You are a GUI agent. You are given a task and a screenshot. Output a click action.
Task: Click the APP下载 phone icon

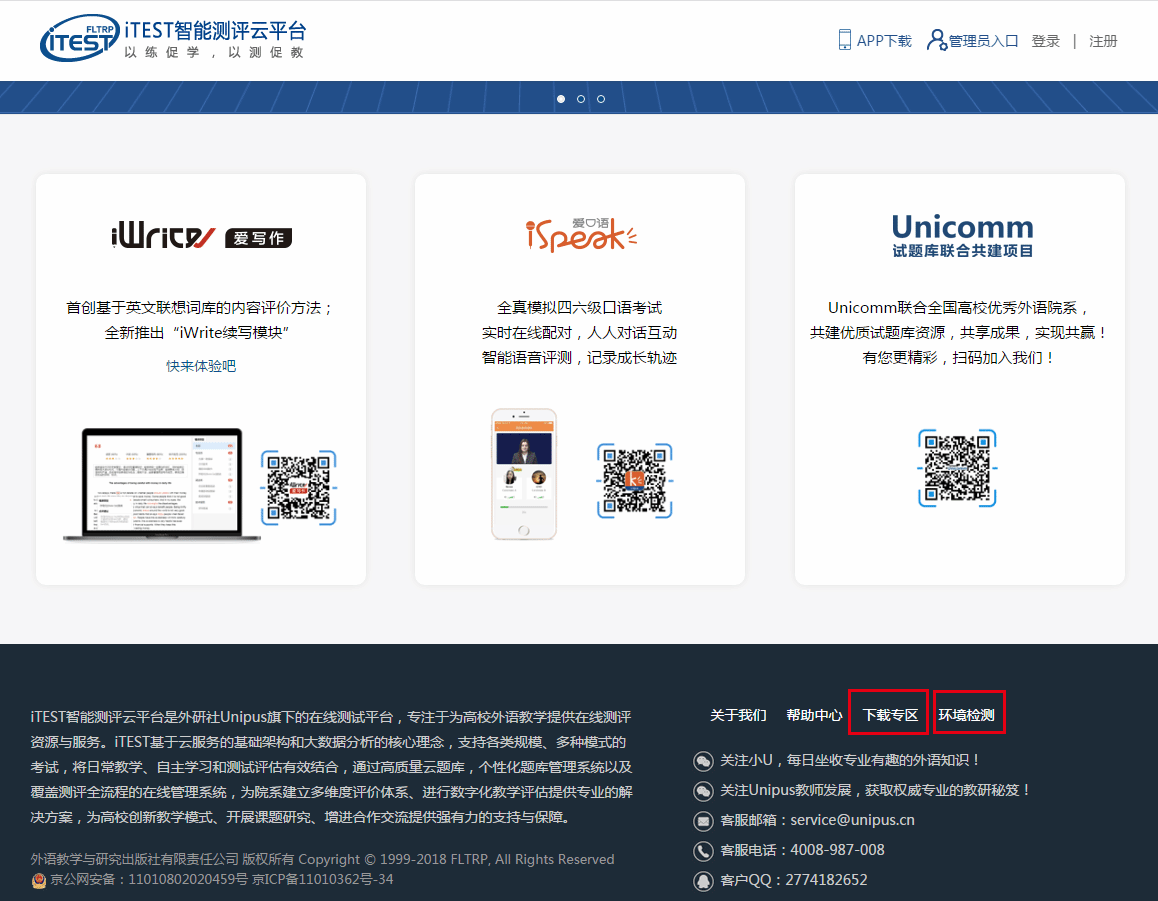pos(844,40)
